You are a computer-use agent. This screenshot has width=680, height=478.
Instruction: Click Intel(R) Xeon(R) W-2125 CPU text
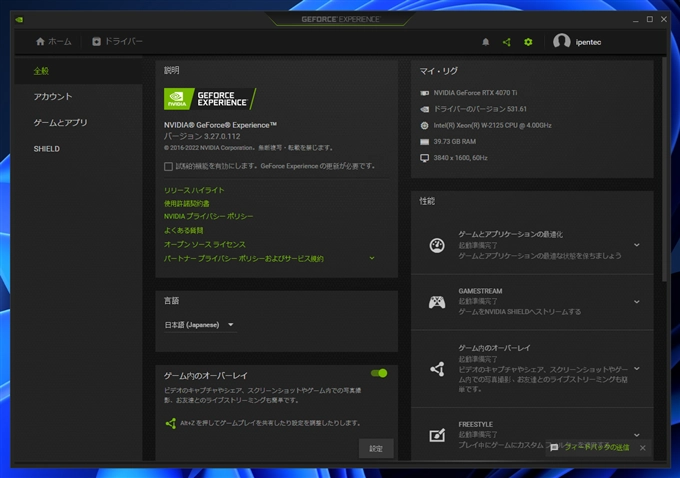point(493,125)
